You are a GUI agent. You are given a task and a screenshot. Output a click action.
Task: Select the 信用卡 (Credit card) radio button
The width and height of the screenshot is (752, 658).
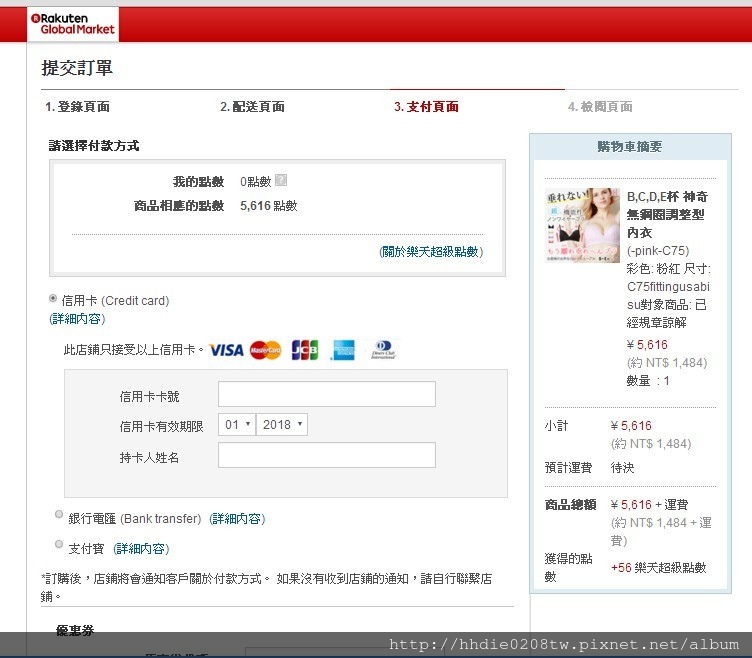53,298
